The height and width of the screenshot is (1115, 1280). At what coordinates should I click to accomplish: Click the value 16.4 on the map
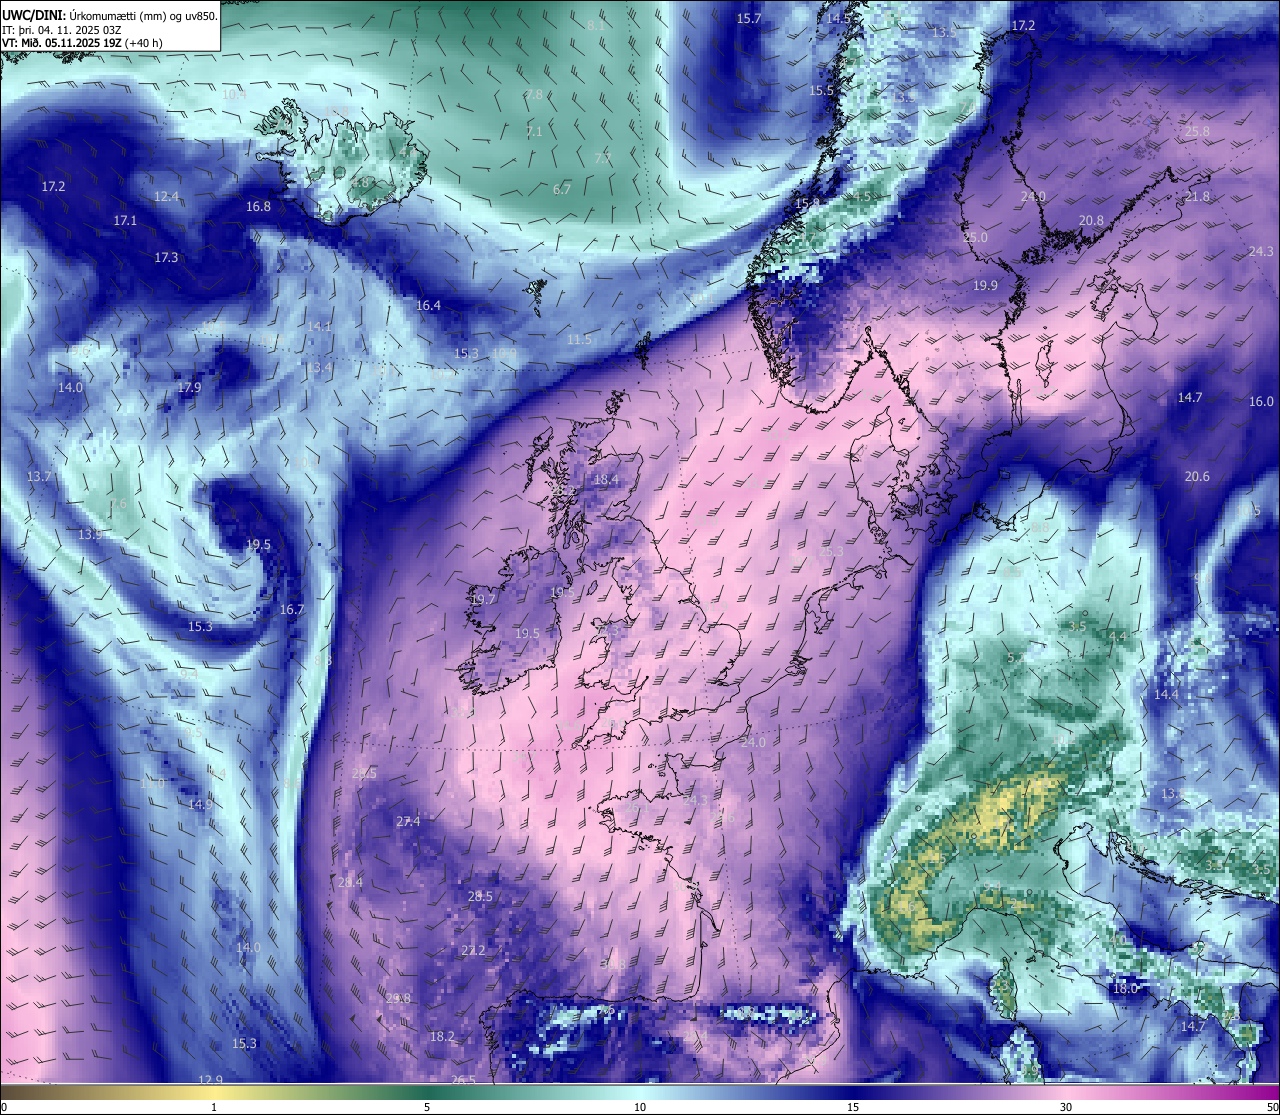point(428,305)
